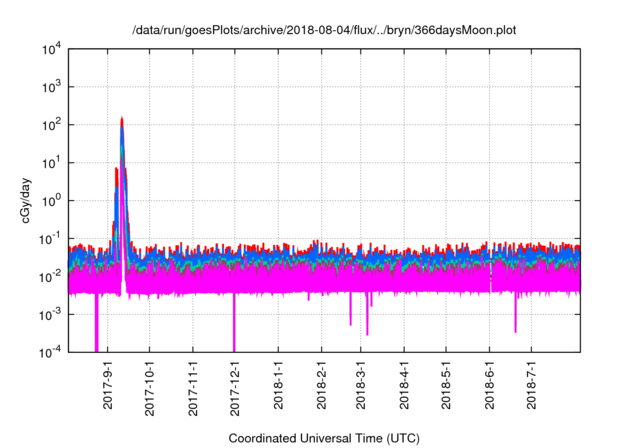This screenshot has height=448, width=640.
Task: Click the 10^2 y-axis tick label
Action: pyautogui.click(x=52, y=125)
